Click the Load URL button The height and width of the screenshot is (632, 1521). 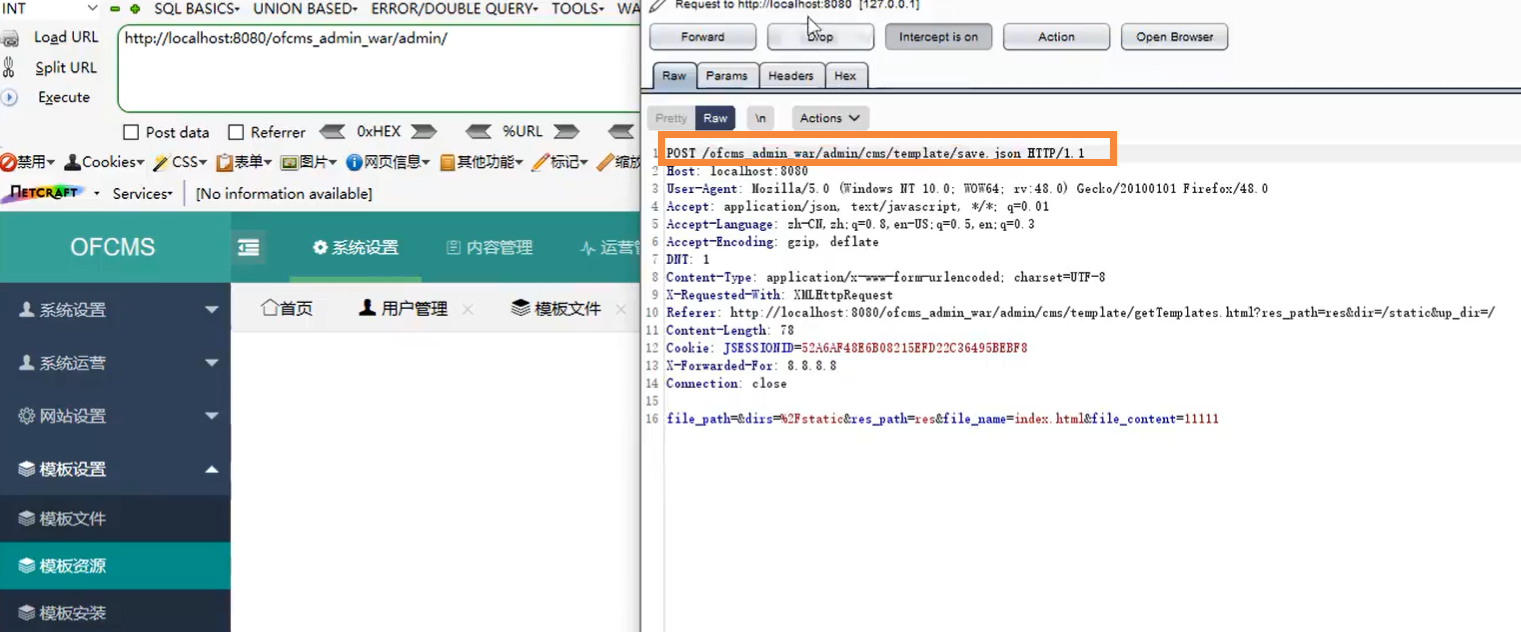66,38
